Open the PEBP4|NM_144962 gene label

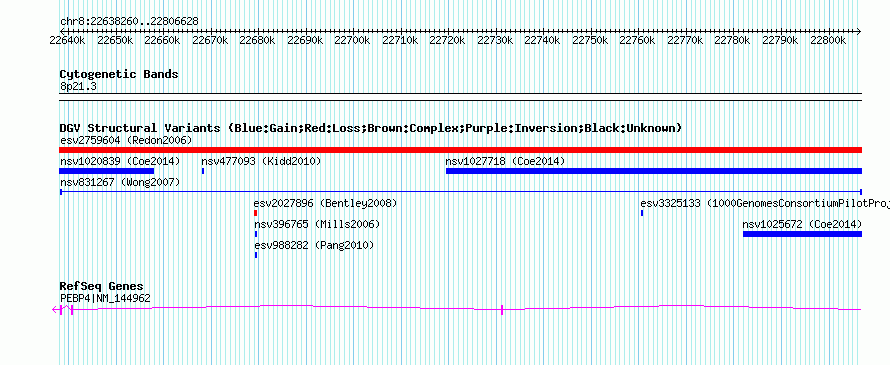coord(105,298)
